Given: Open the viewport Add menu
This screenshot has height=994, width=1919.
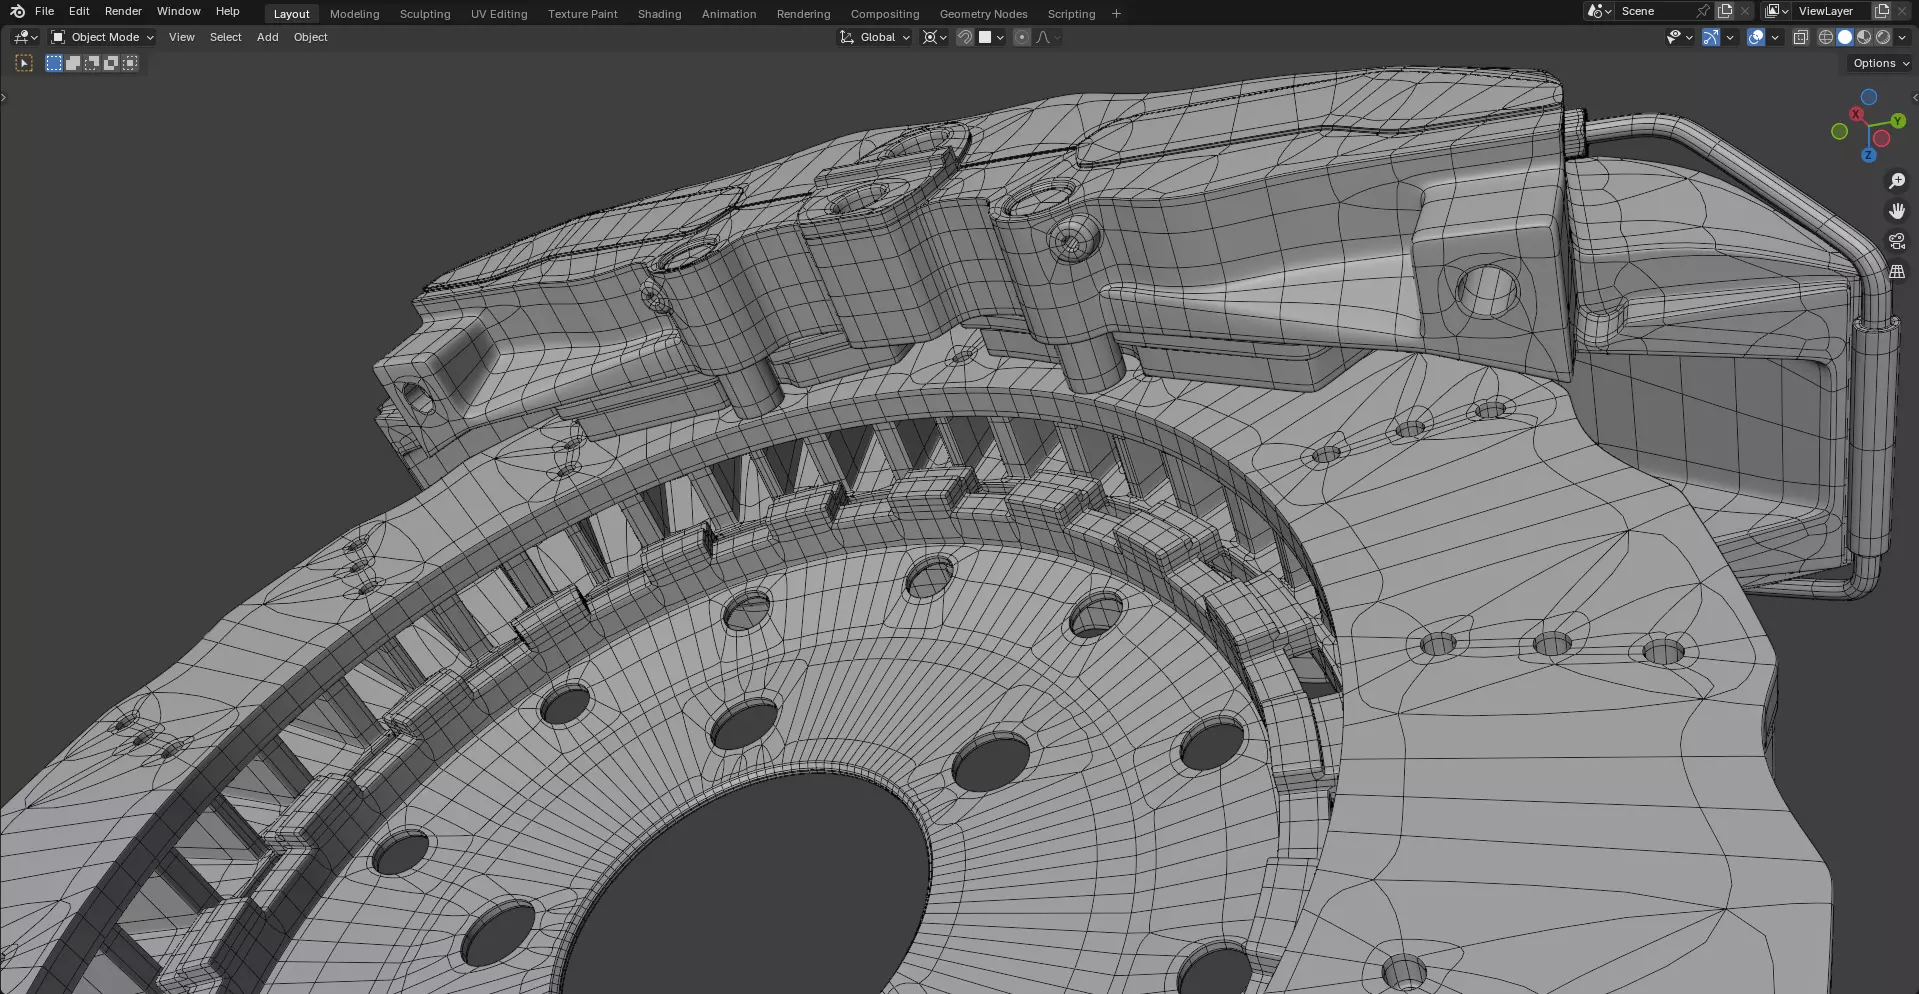Looking at the screenshot, I should (x=268, y=37).
